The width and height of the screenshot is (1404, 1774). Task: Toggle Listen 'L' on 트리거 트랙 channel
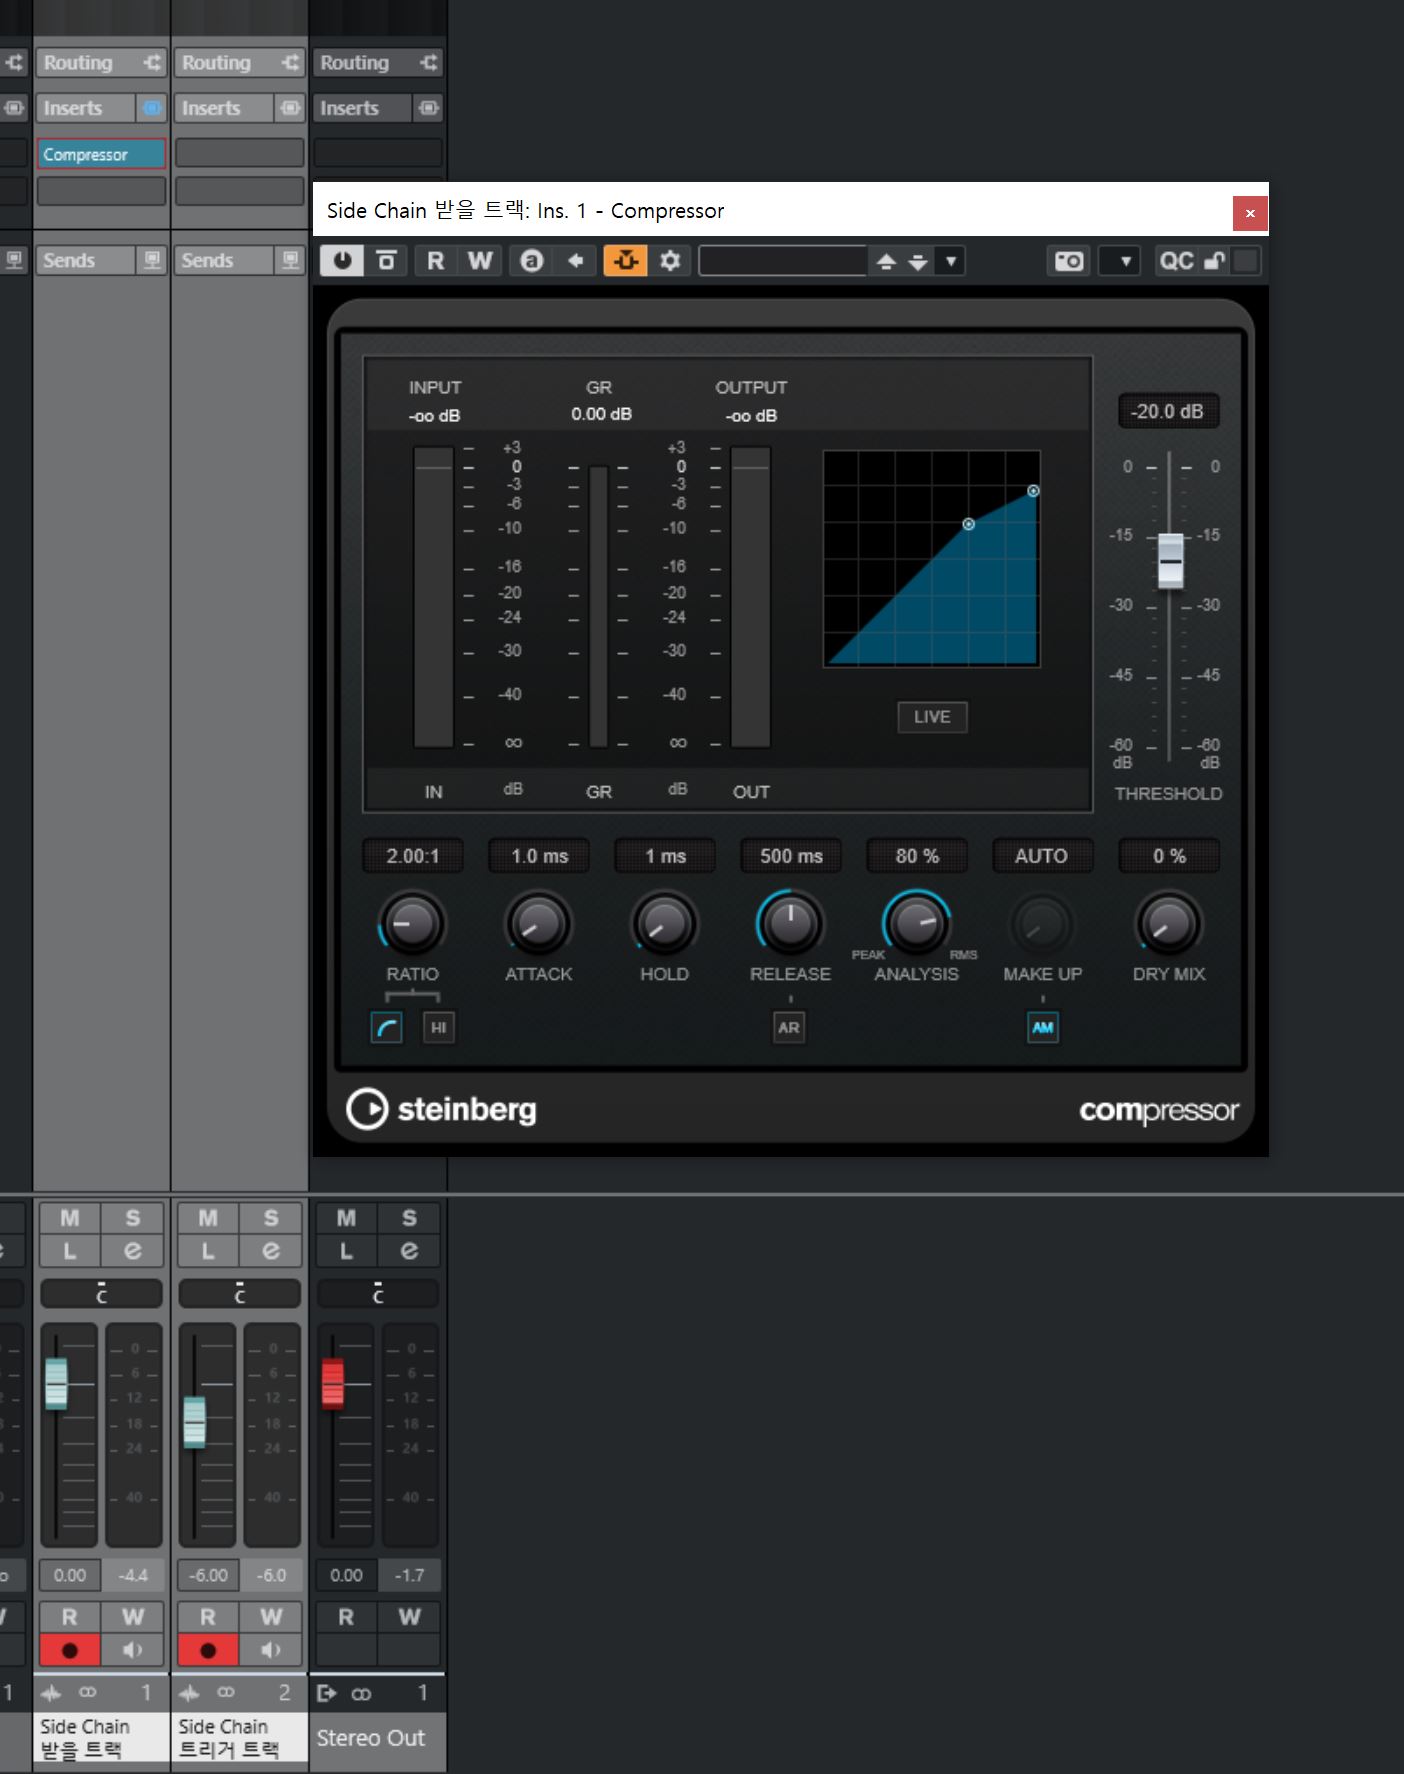pos(208,1250)
